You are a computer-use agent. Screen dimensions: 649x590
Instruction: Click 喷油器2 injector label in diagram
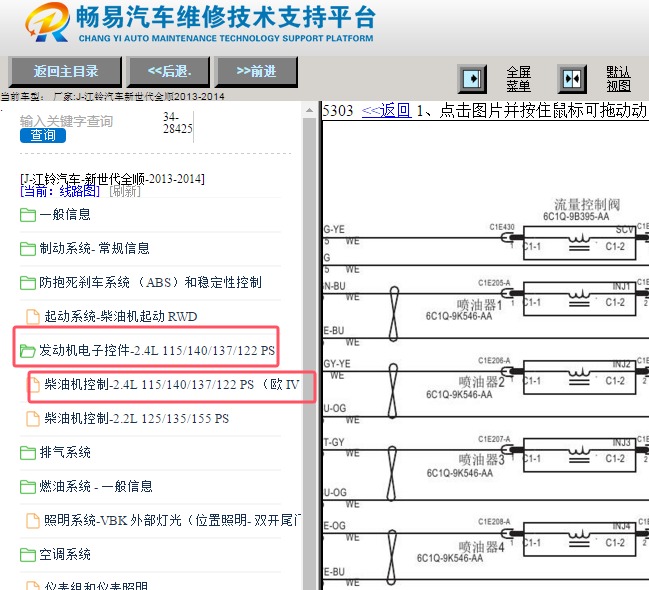click(x=481, y=382)
